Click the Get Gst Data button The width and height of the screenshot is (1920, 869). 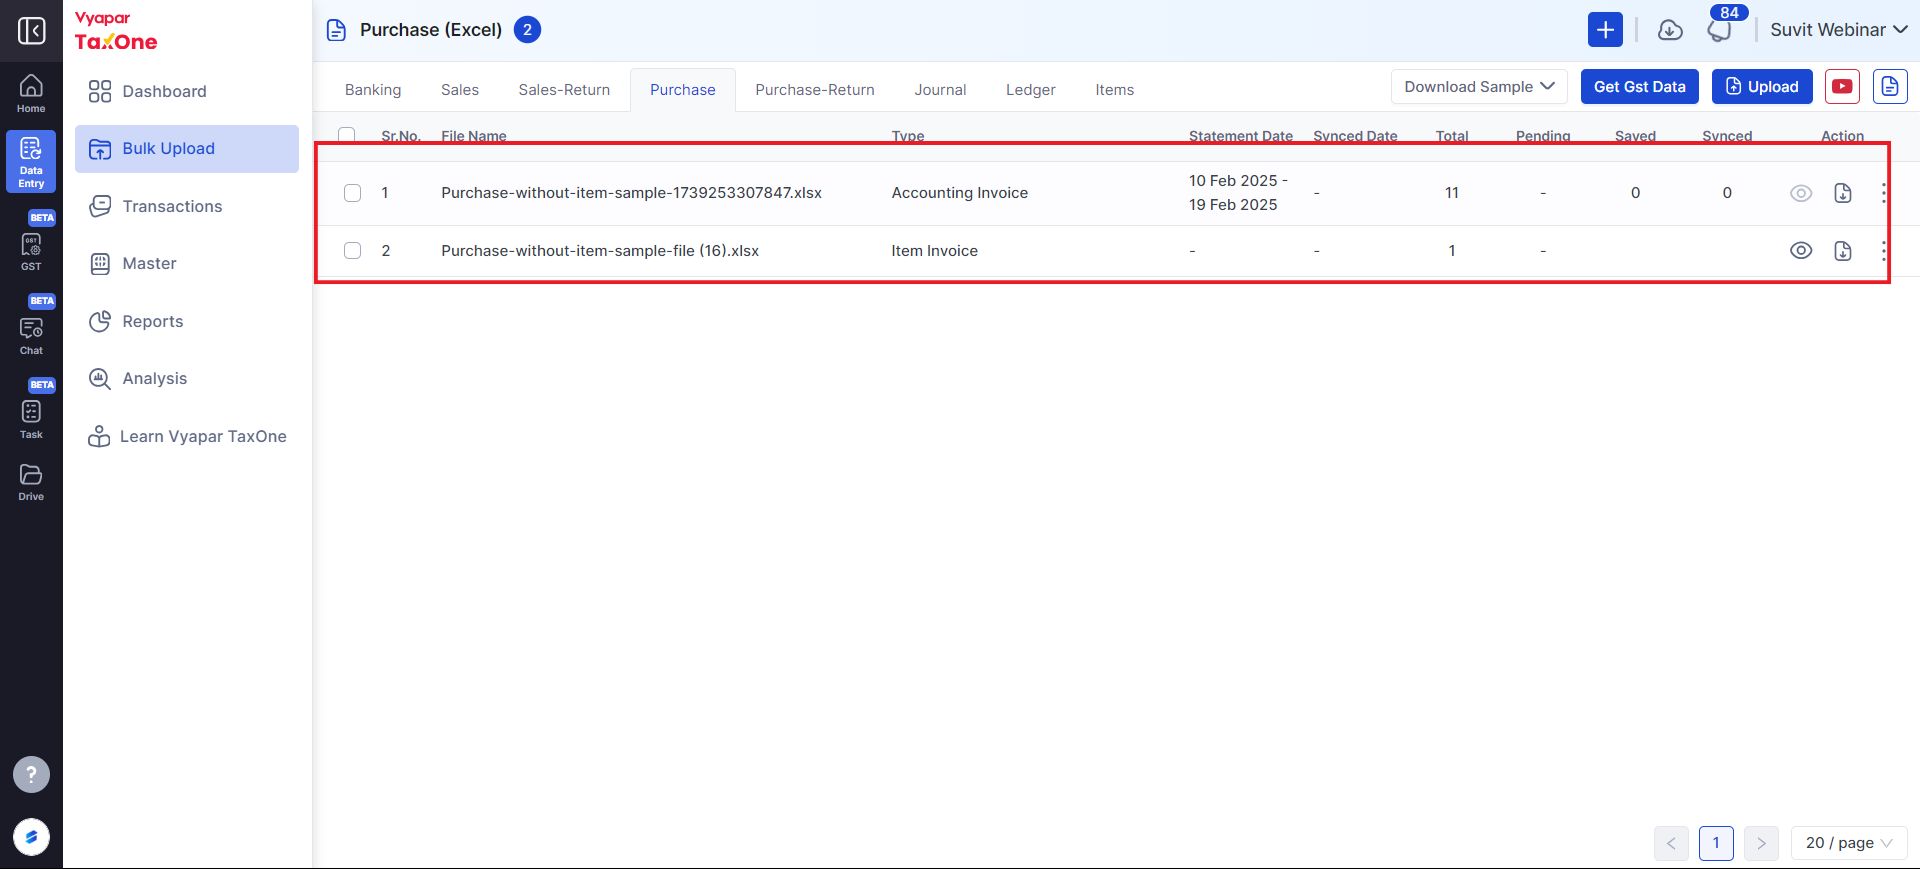1640,87
